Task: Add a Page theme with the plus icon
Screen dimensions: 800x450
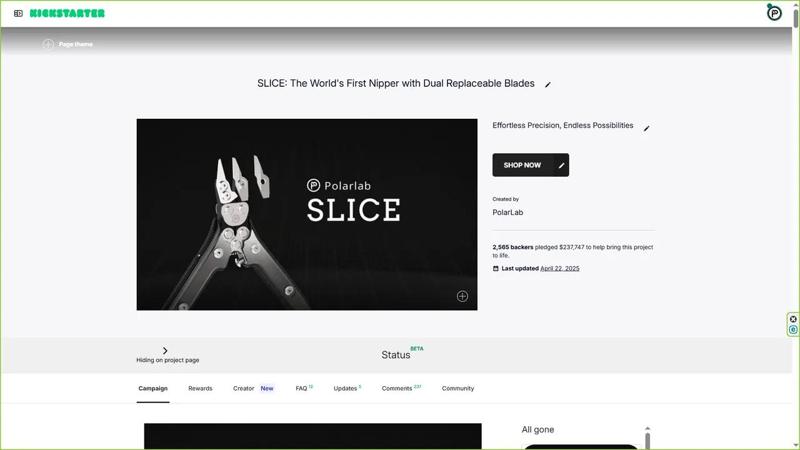Action: 48,44
